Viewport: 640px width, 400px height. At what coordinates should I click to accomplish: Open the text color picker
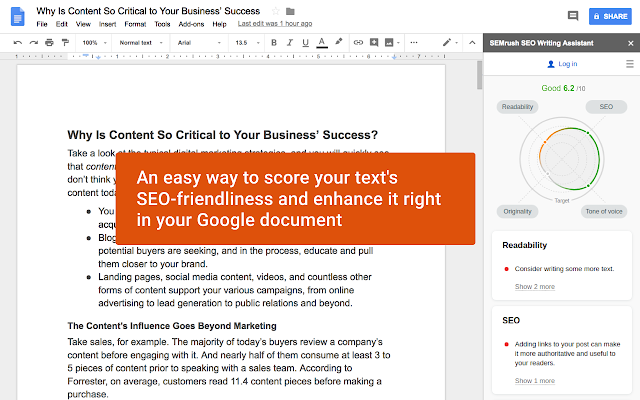point(322,42)
